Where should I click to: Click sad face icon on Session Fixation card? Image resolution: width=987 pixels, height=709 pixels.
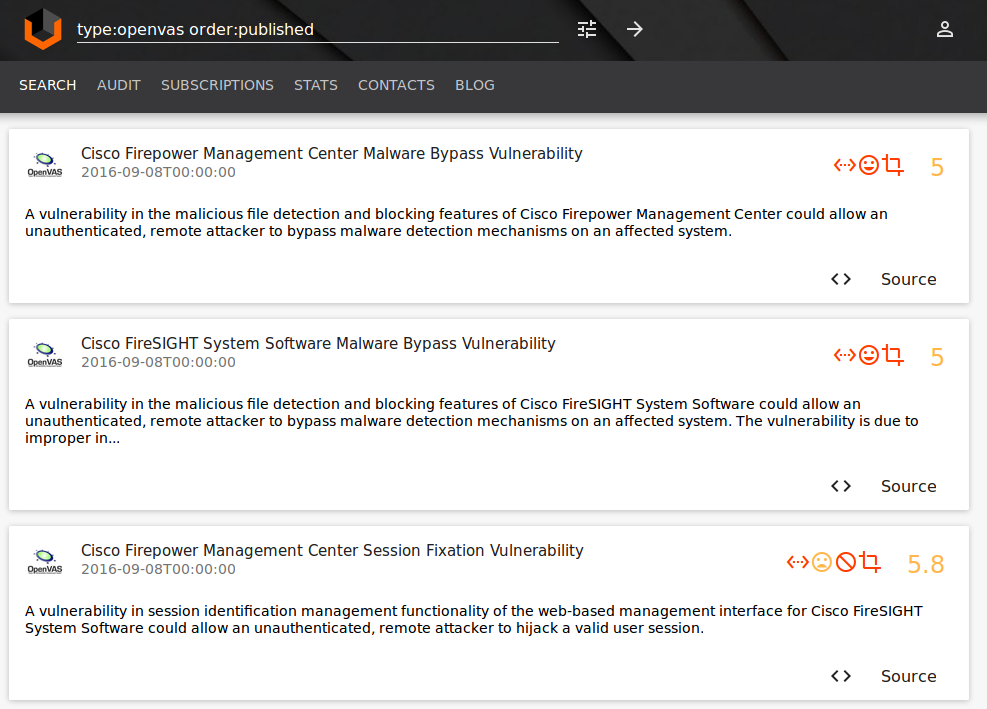821,562
